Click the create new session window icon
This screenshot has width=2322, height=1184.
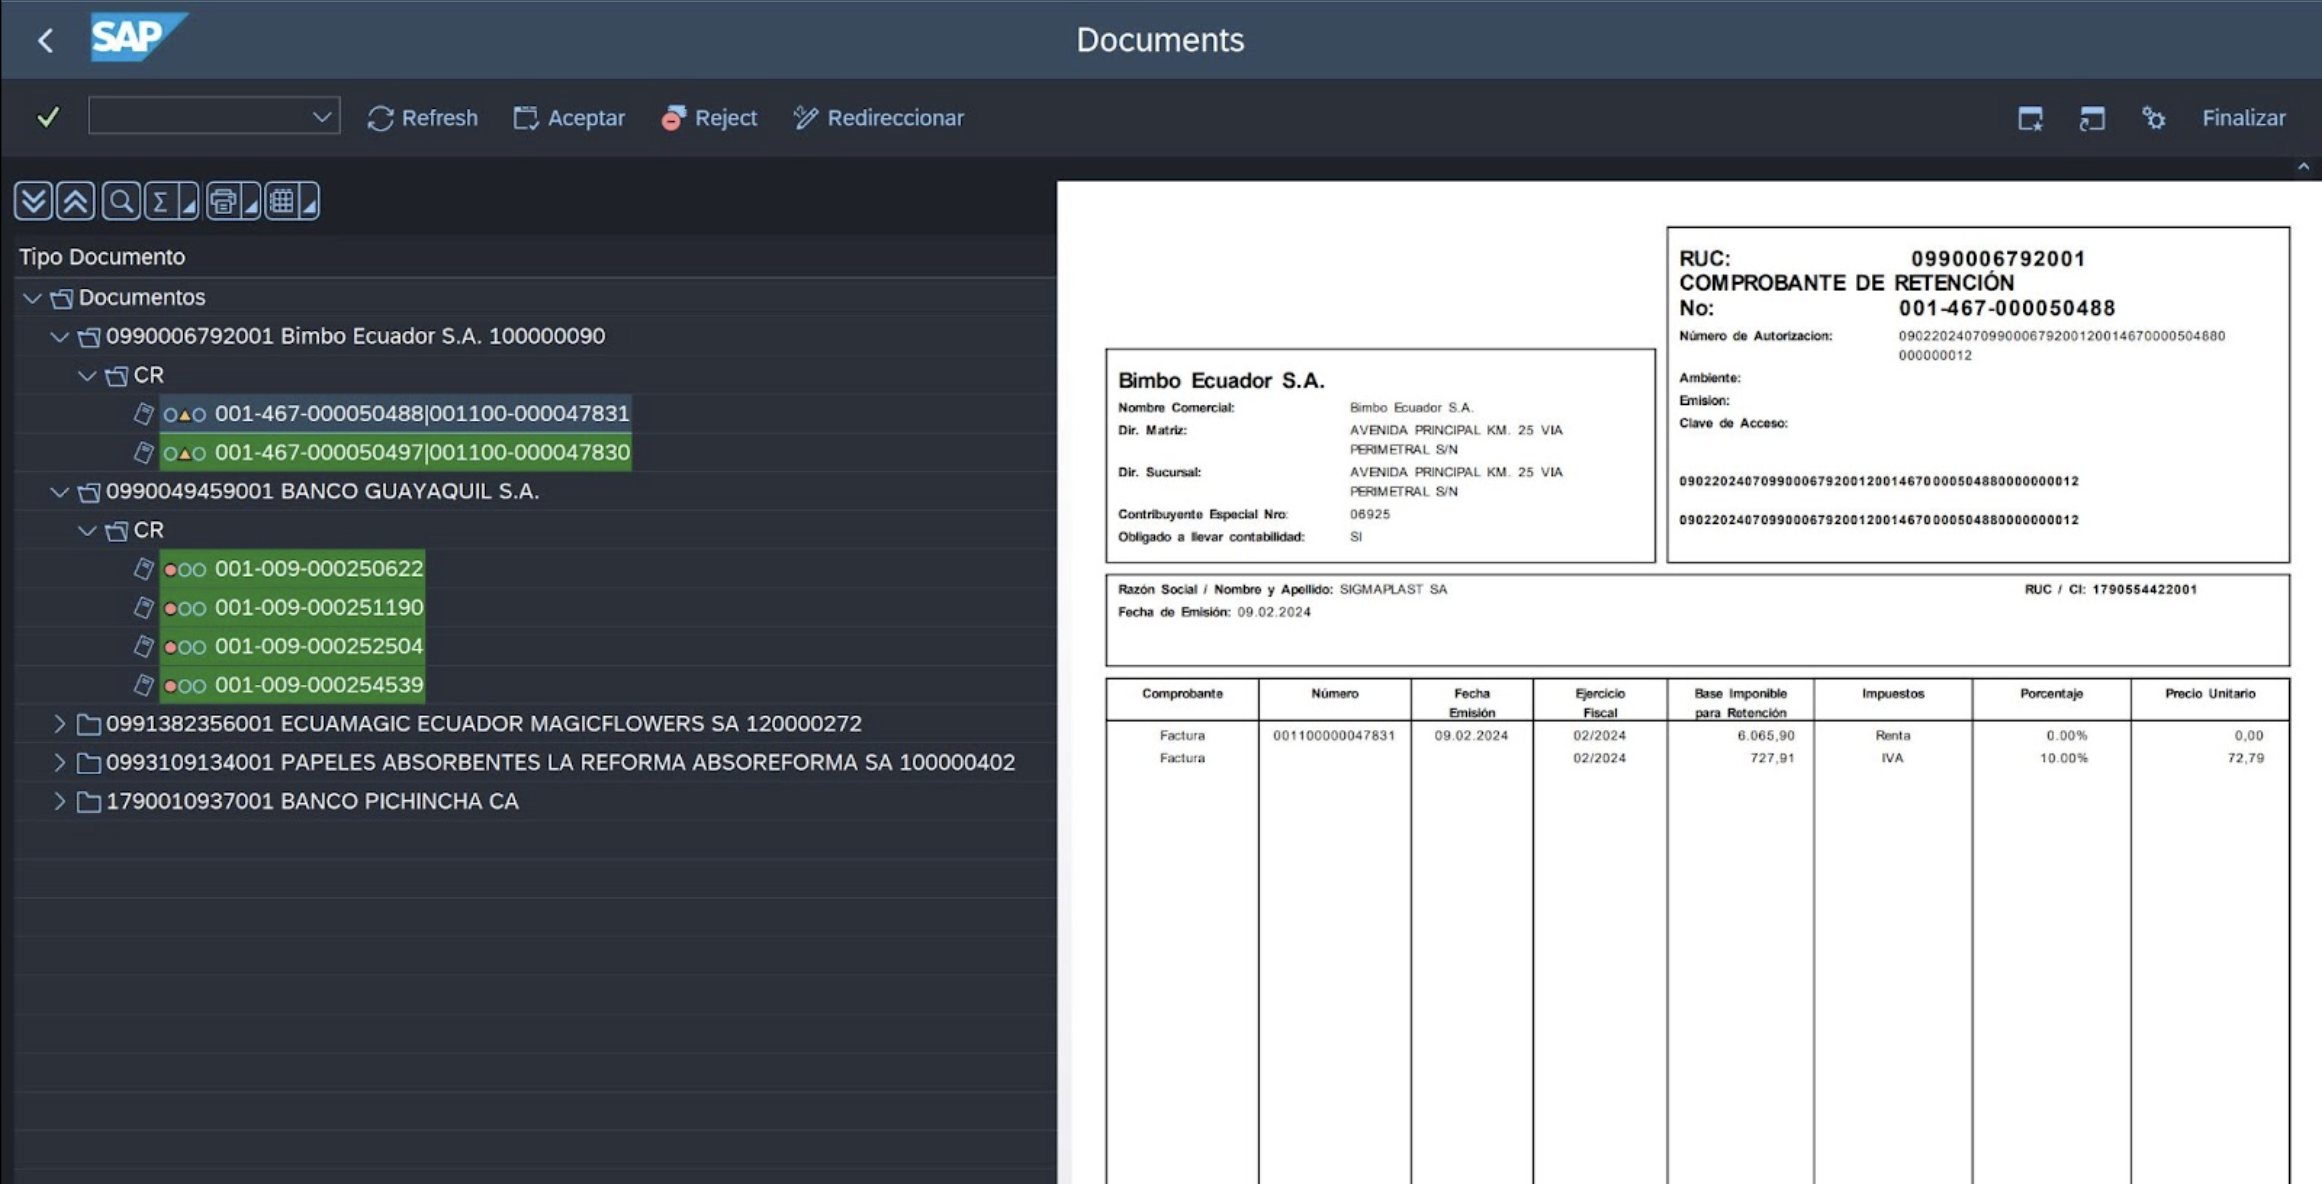coord(2030,118)
